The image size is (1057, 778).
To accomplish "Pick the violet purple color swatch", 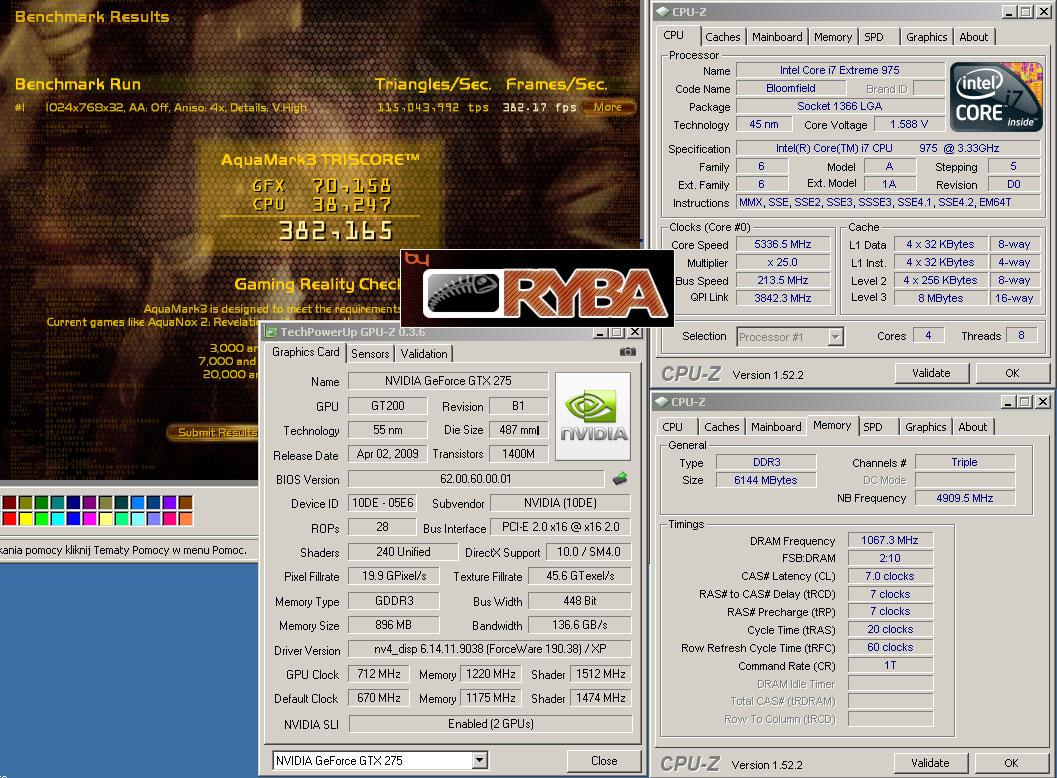I will pos(169,502).
